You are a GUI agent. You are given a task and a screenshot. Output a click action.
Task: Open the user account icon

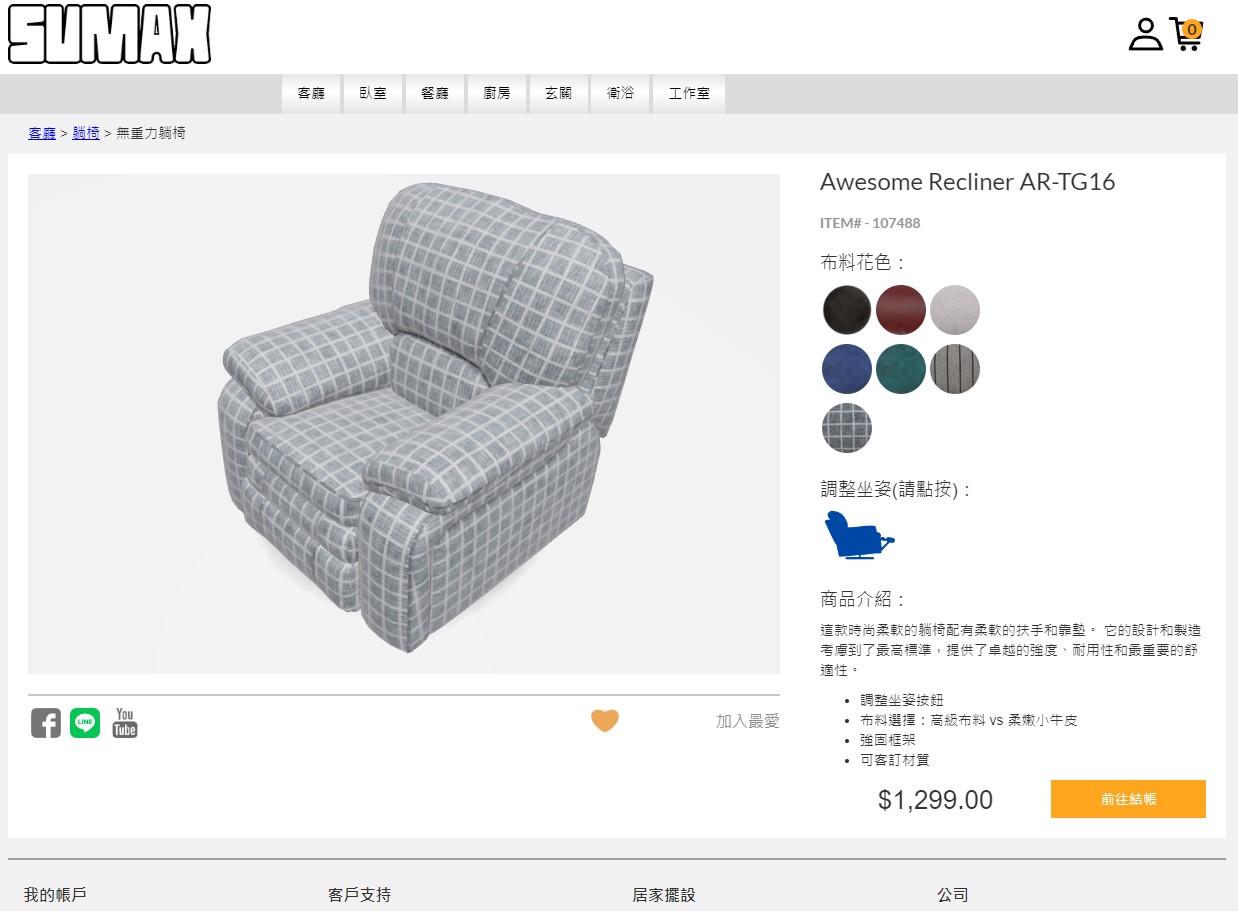1146,34
